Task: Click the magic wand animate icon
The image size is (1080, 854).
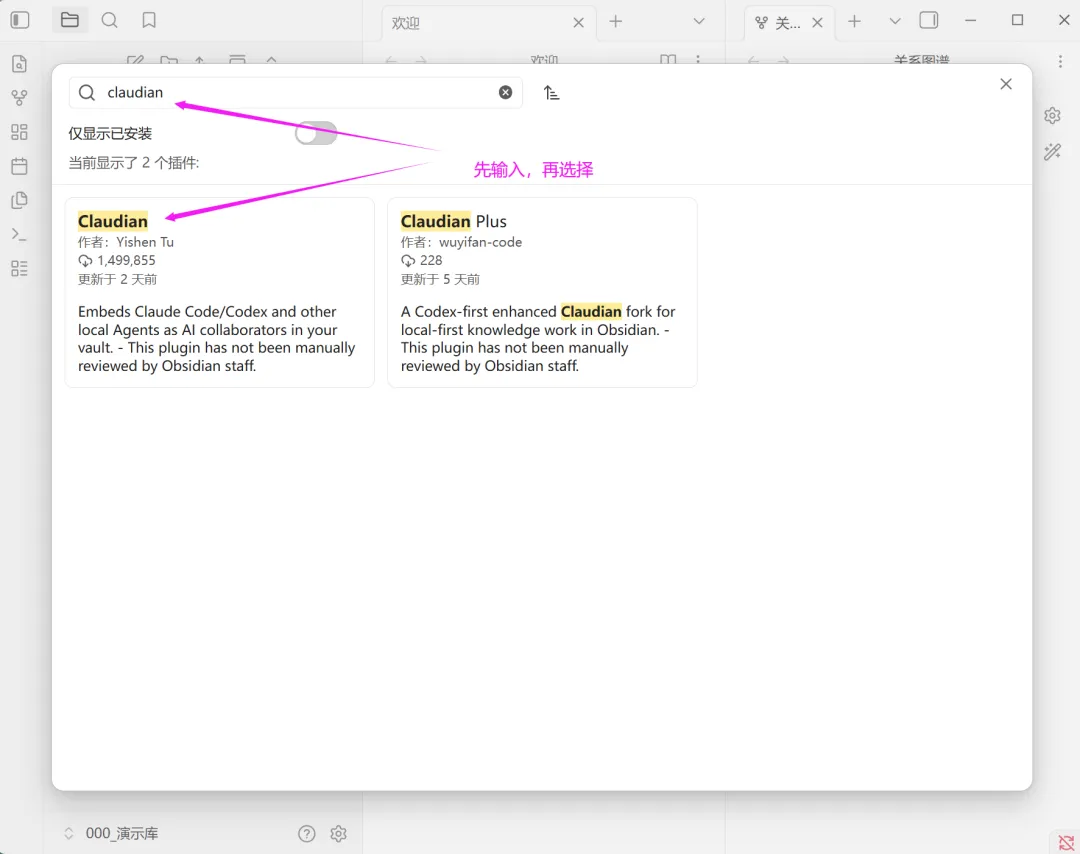Action: (x=1052, y=152)
